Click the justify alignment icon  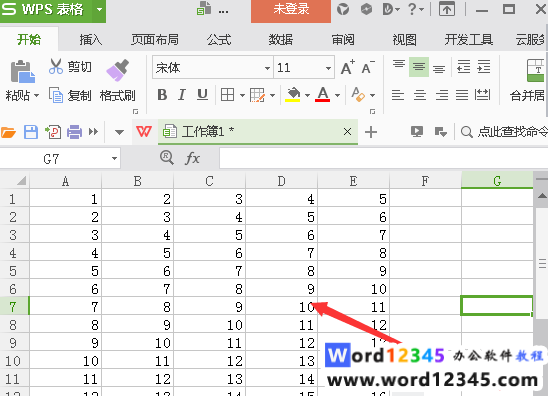pos(462,95)
